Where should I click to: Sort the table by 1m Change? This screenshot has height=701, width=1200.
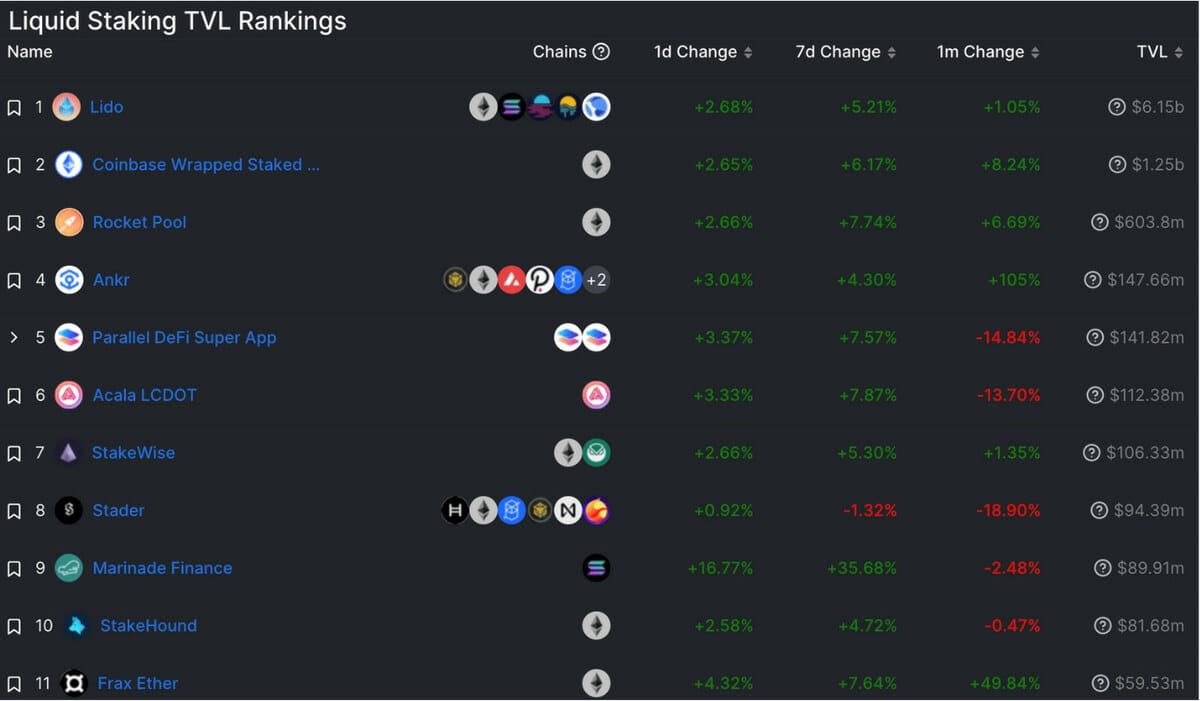point(988,52)
